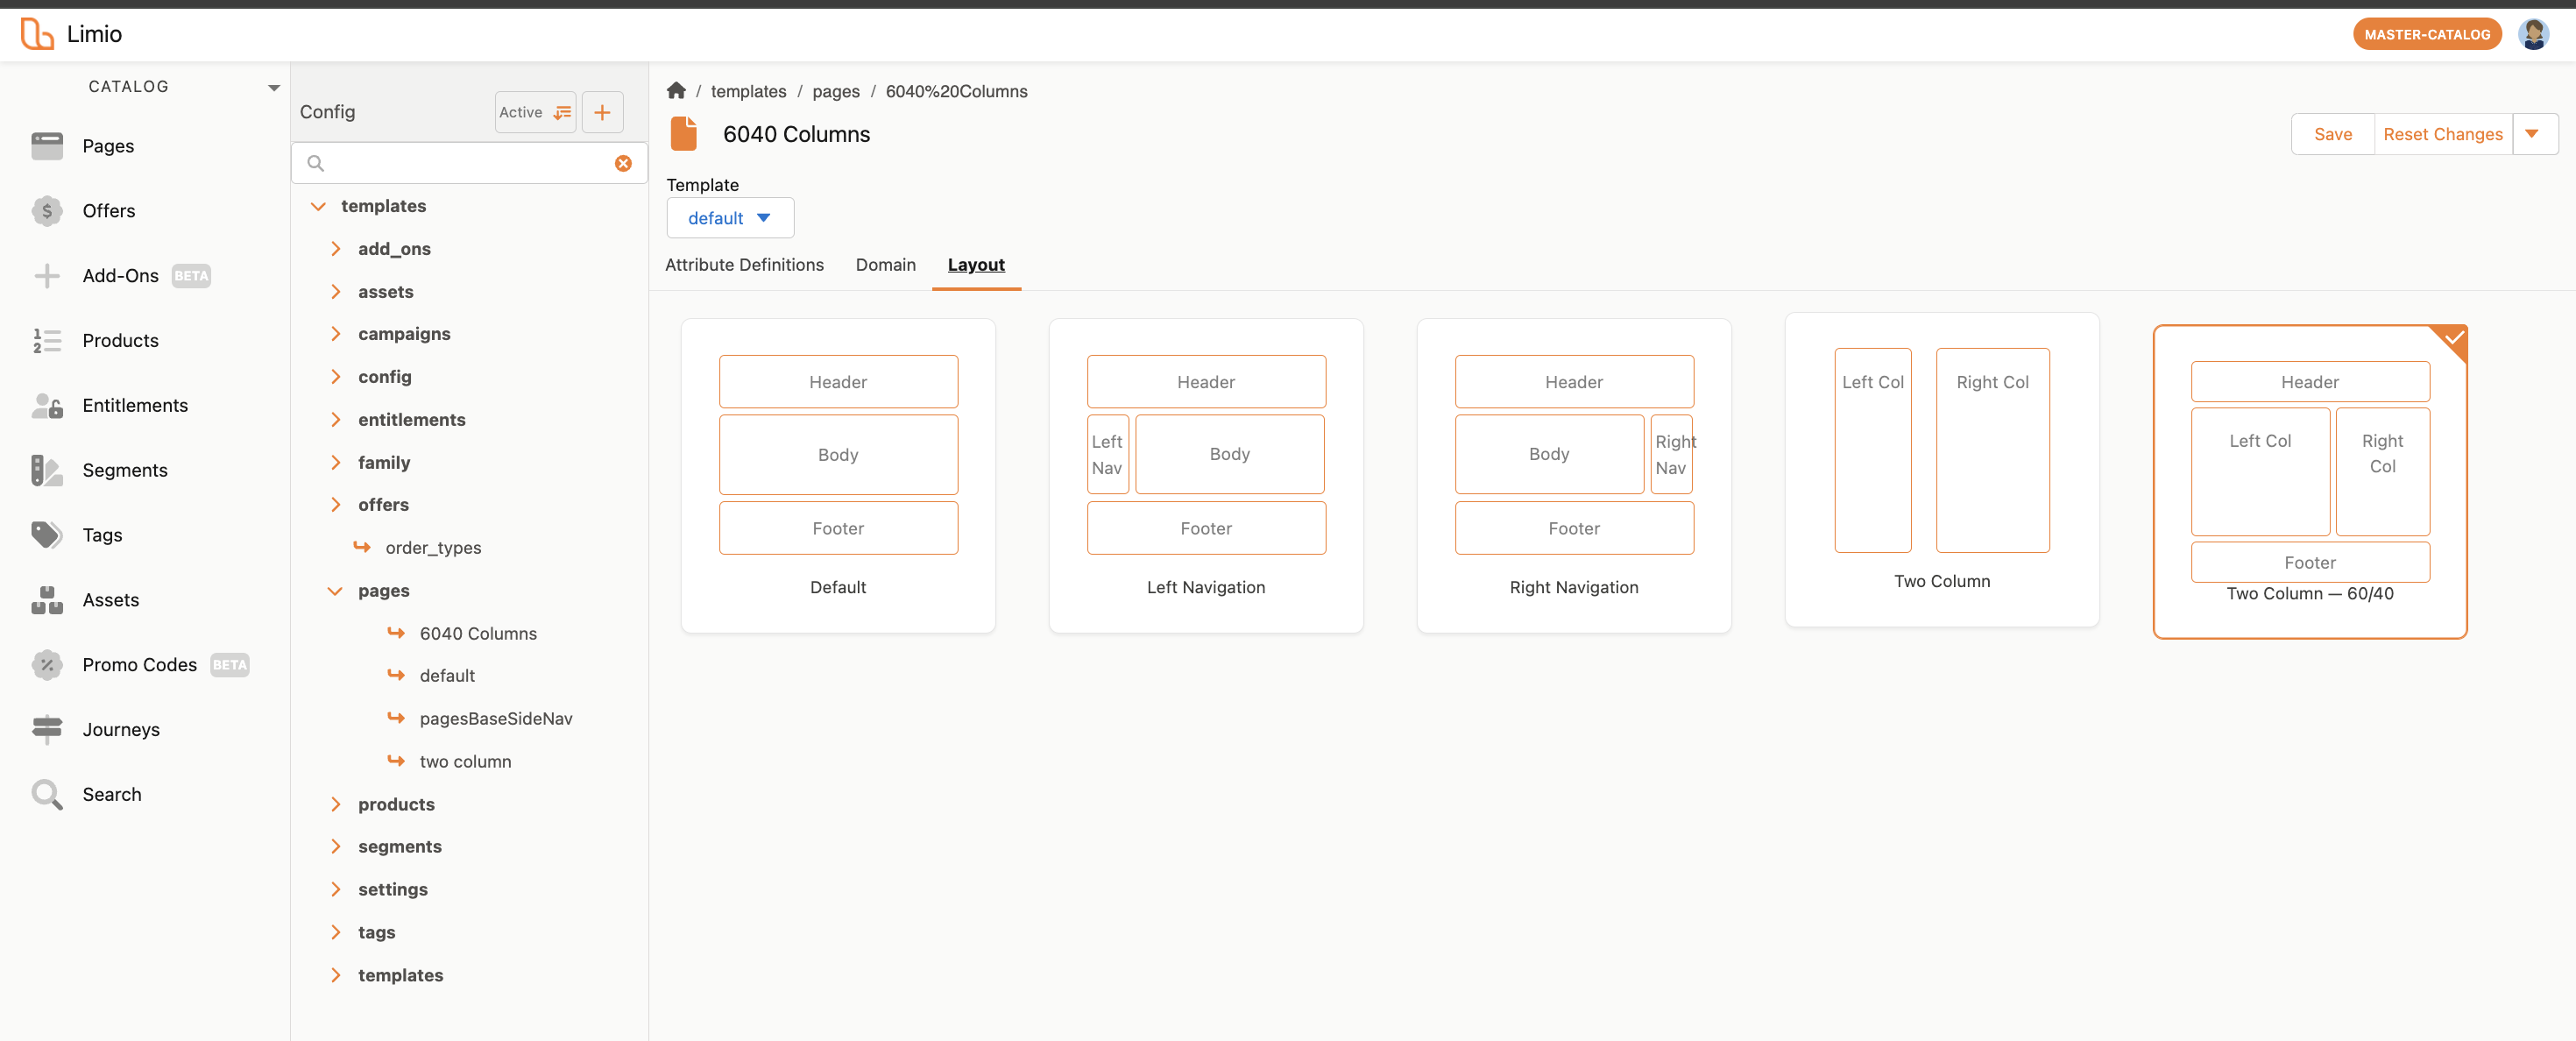Viewport: 2576px width, 1041px height.
Task: Click the Products list icon
Action: click(x=47, y=341)
